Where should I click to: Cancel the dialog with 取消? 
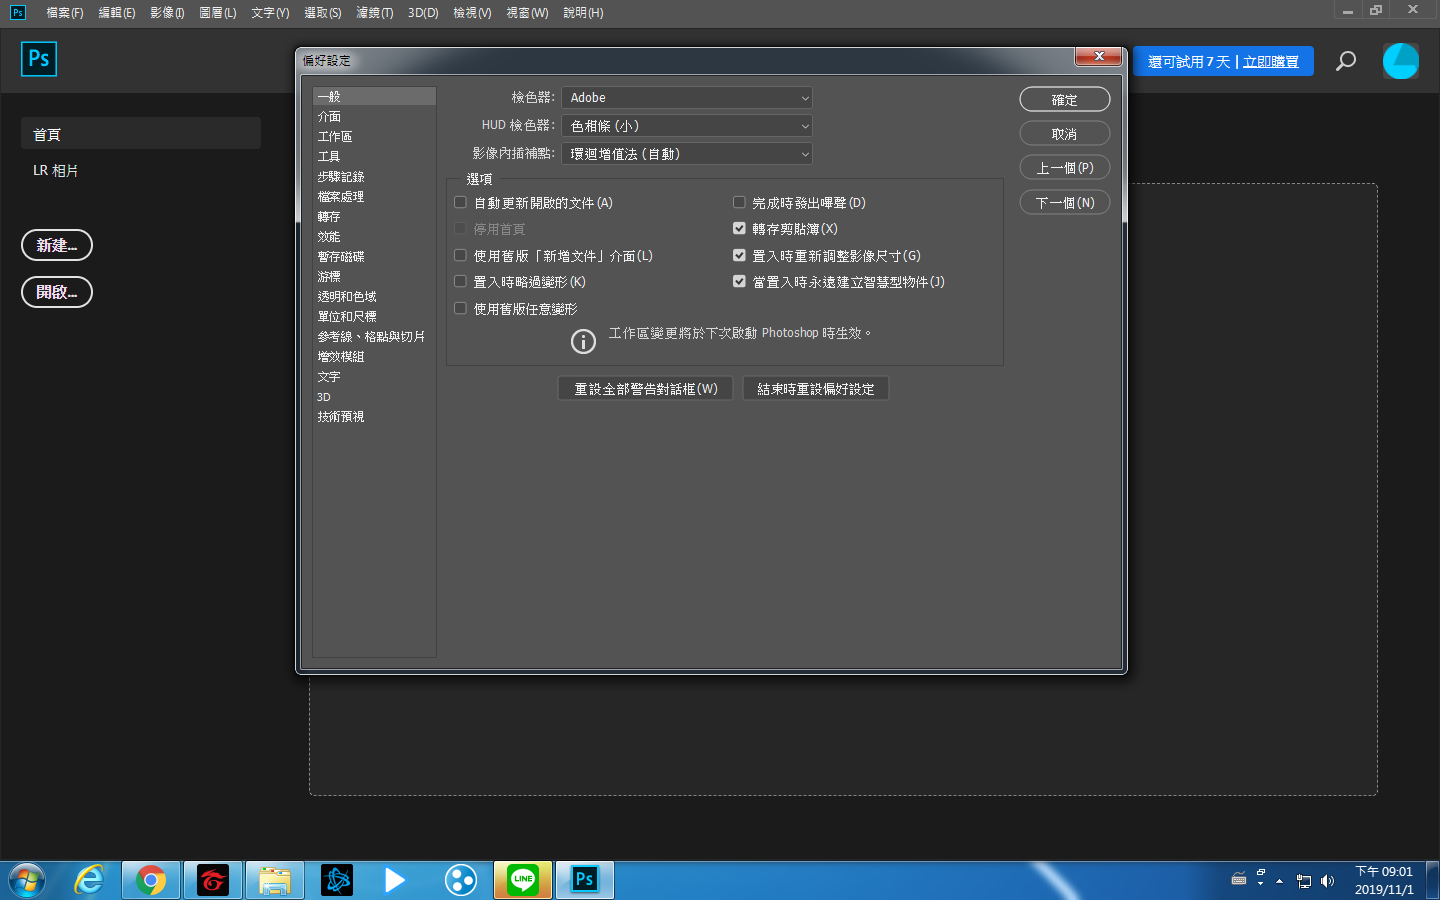pyautogui.click(x=1065, y=134)
